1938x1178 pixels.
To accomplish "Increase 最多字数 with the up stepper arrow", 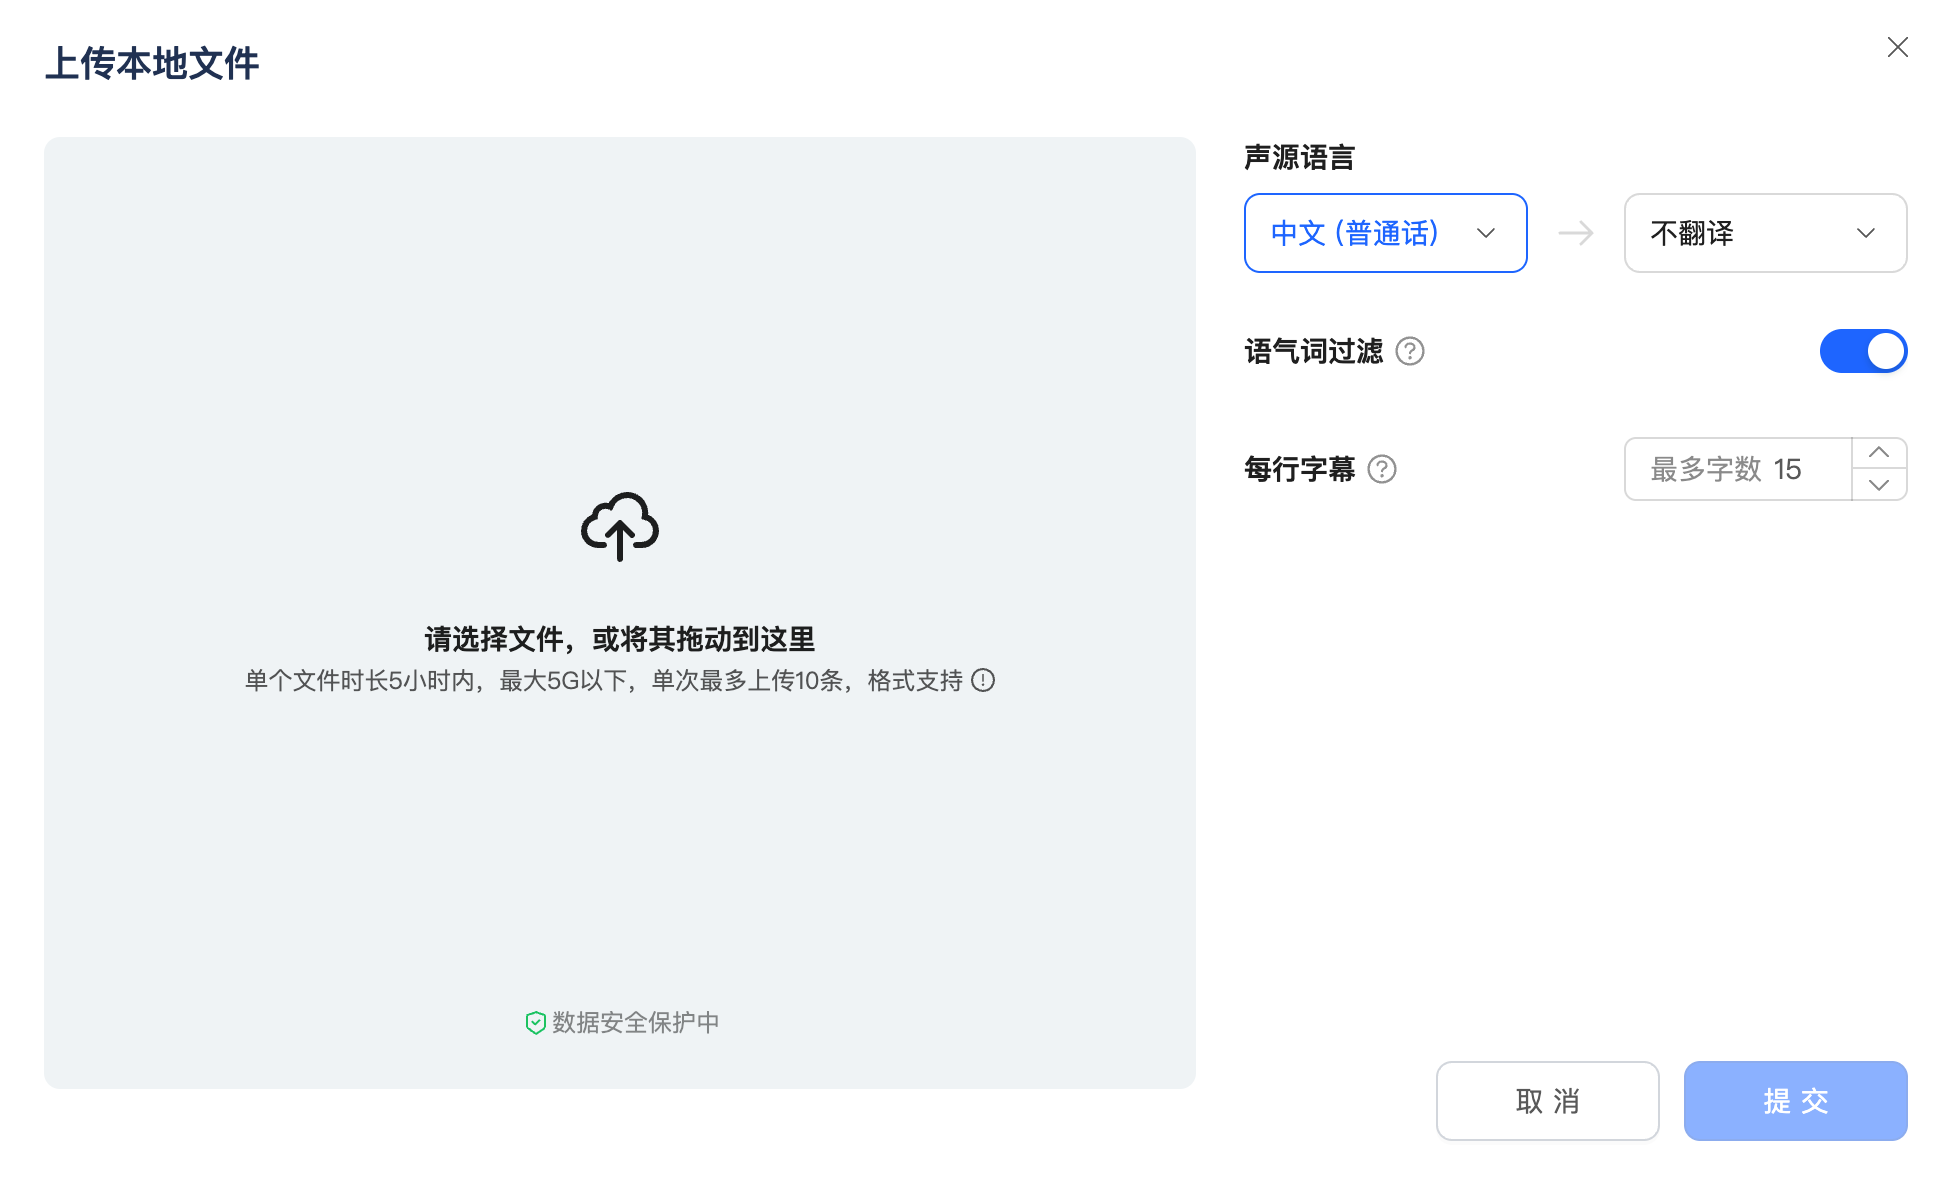I will (1880, 453).
